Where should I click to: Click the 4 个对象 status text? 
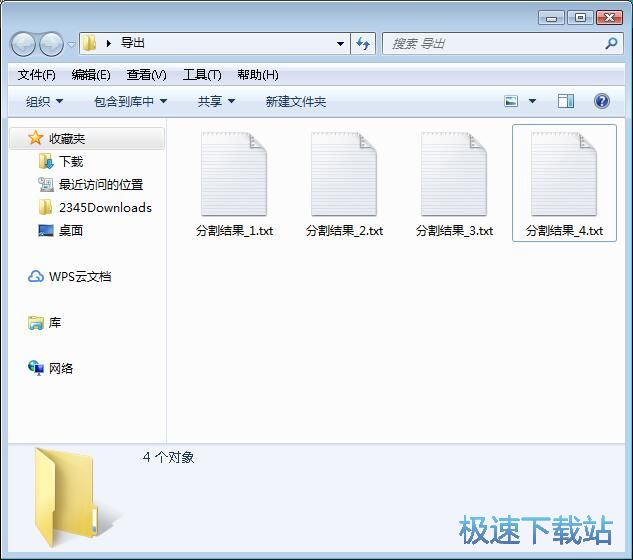coord(168,457)
